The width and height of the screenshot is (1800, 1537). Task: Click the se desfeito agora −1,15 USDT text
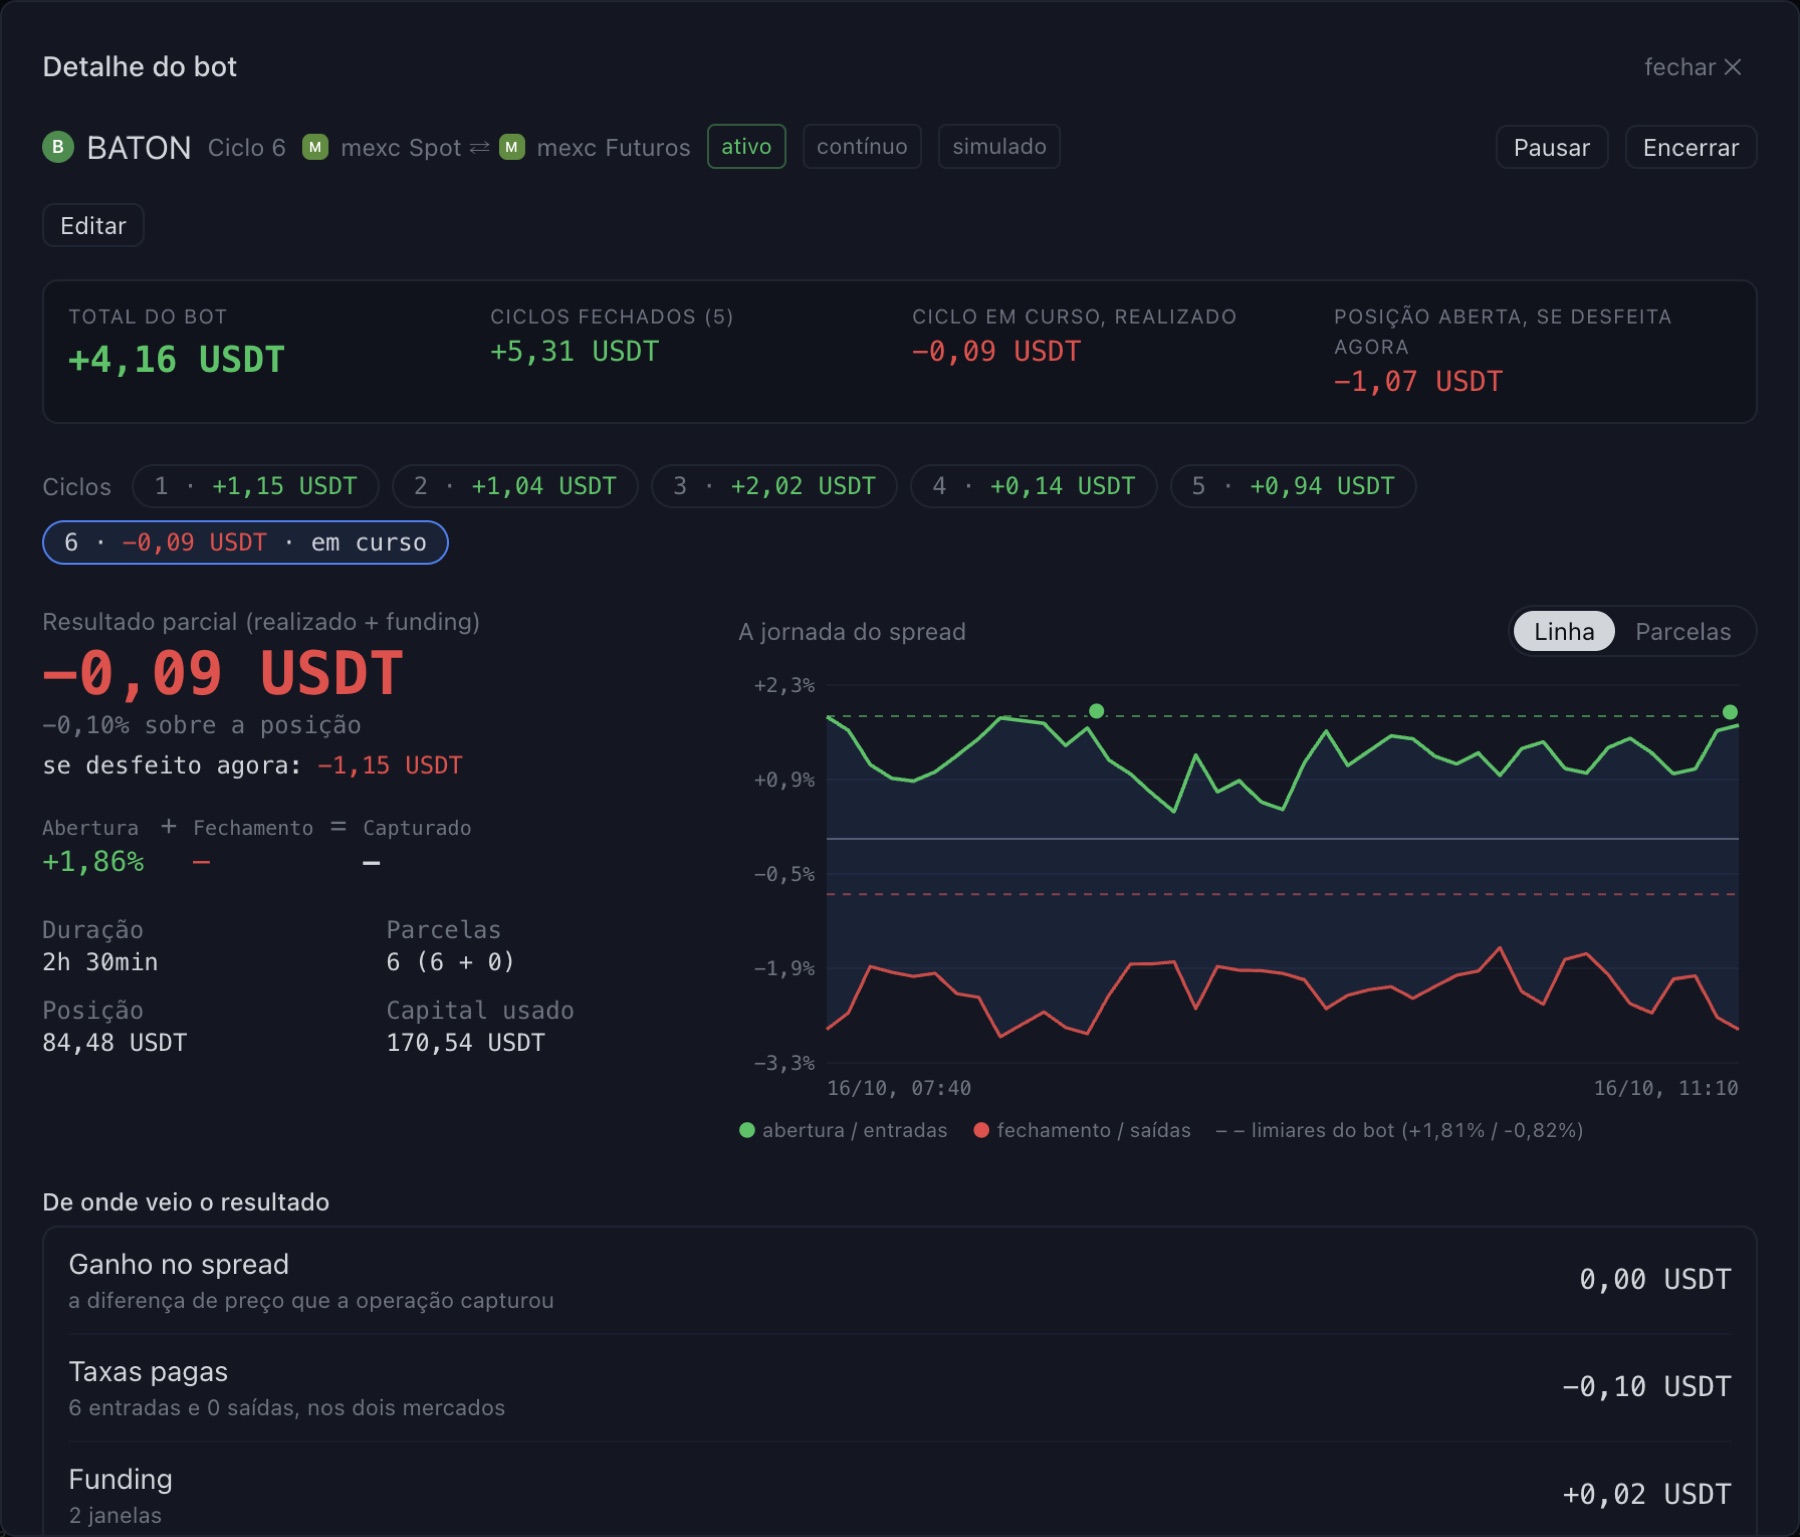click(252, 765)
